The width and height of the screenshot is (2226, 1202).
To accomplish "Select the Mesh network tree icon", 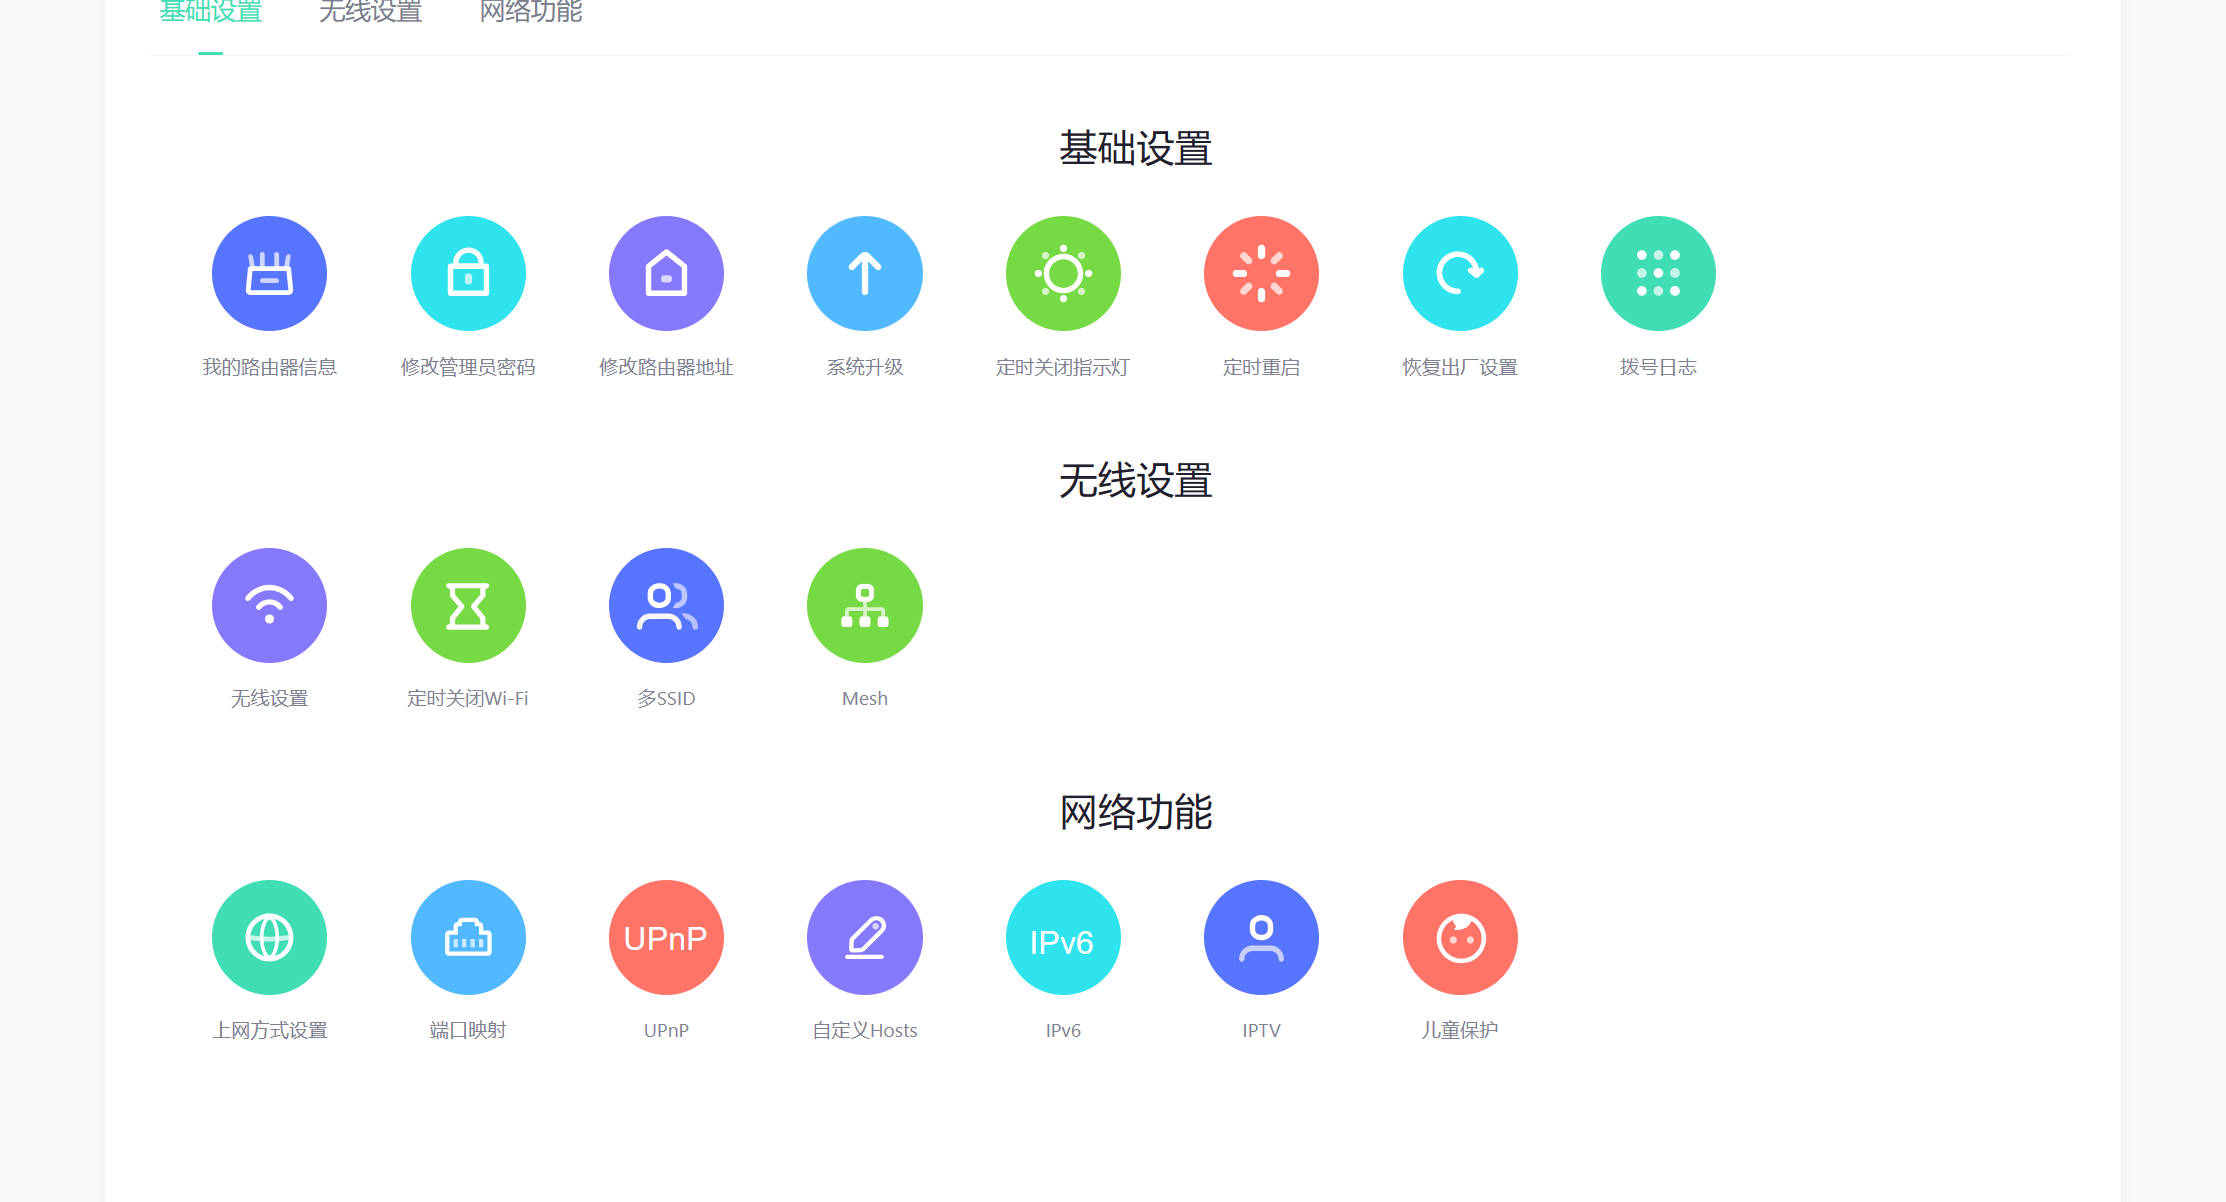I will 864,605.
